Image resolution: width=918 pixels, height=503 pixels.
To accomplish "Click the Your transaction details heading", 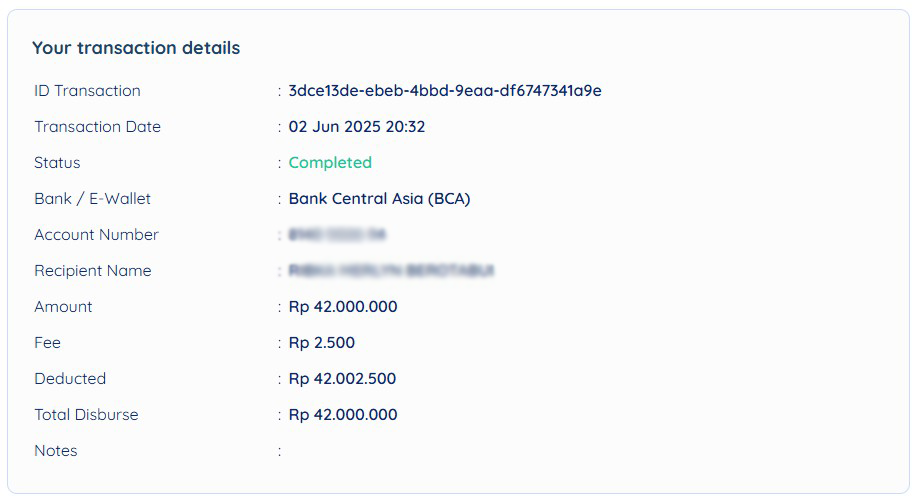I will [x=136, y=47].
